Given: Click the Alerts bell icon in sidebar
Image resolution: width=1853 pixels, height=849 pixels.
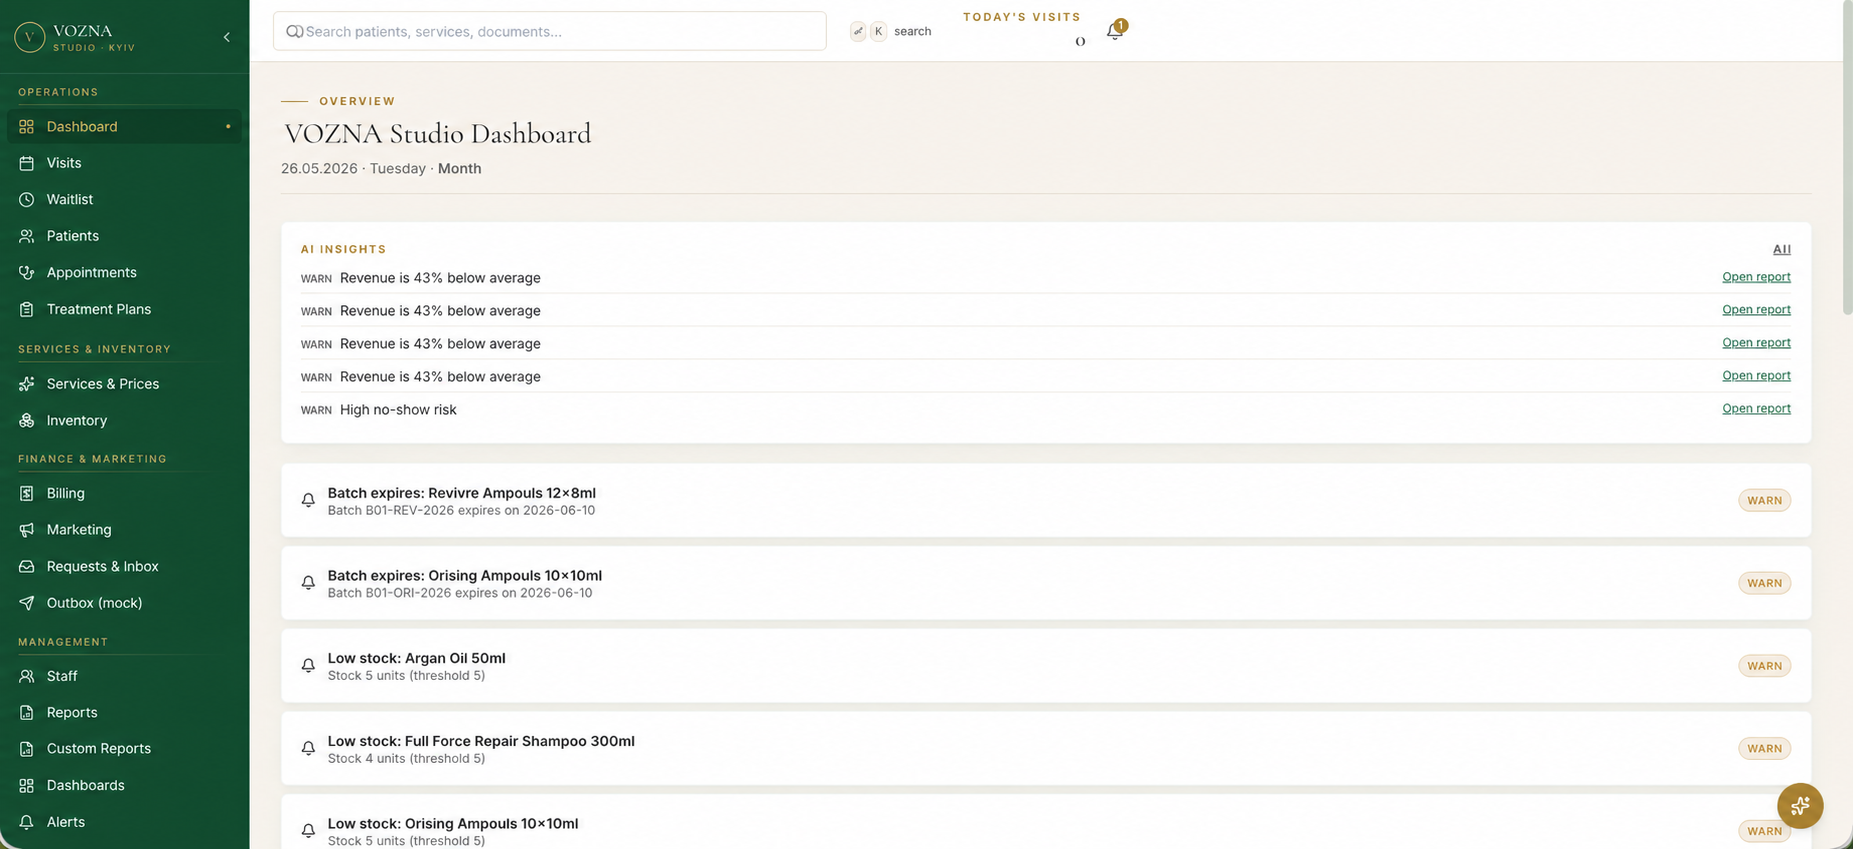Looking at the screenshot, I should 26,822.
